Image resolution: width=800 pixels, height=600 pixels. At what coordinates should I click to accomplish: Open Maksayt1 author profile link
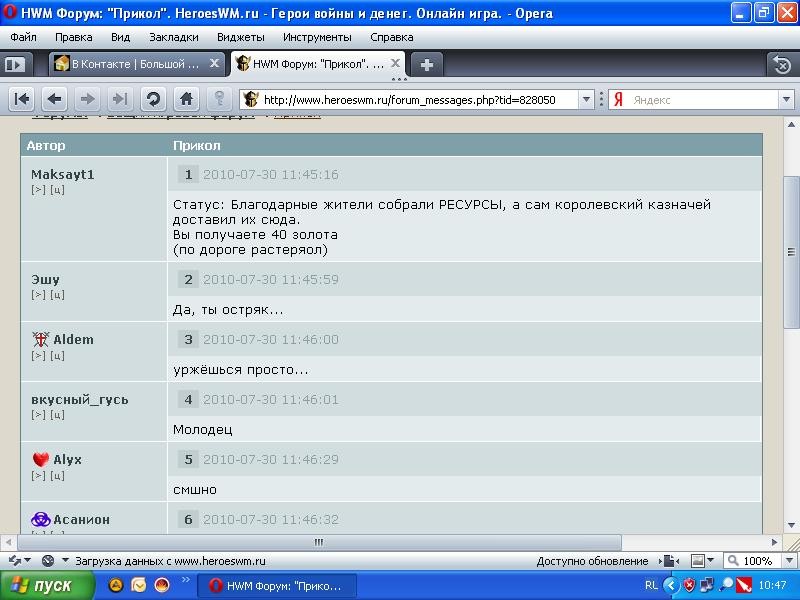point(62,174)
